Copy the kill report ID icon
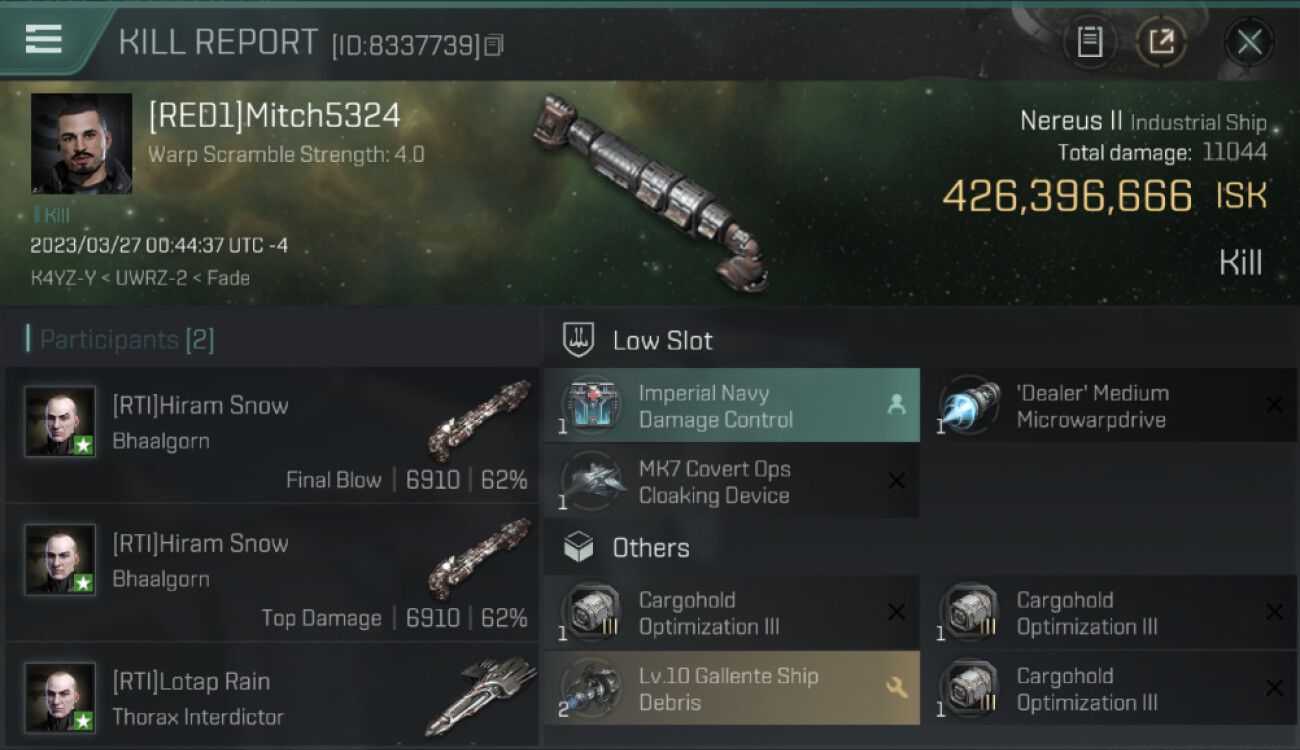Screen dimensions: 1300x750 tap(494, 45)
